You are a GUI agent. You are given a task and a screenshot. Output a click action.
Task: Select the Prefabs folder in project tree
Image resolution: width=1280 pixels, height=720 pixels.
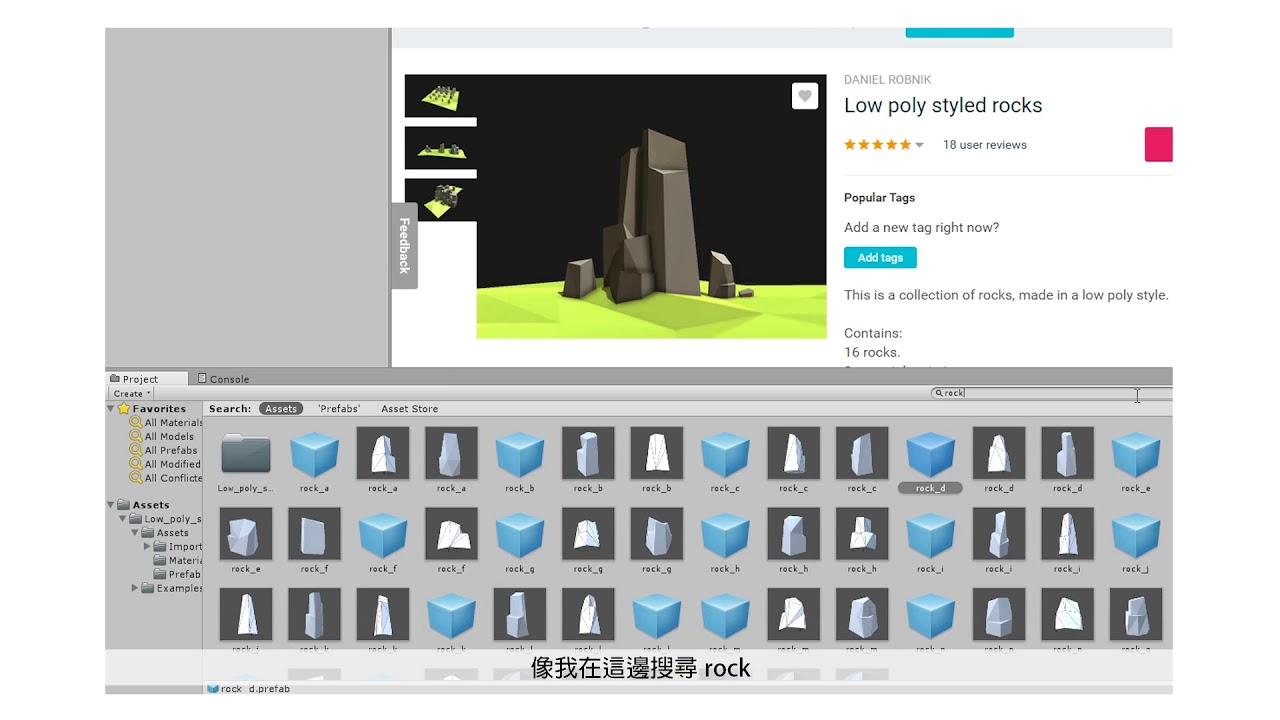(178, 574)
